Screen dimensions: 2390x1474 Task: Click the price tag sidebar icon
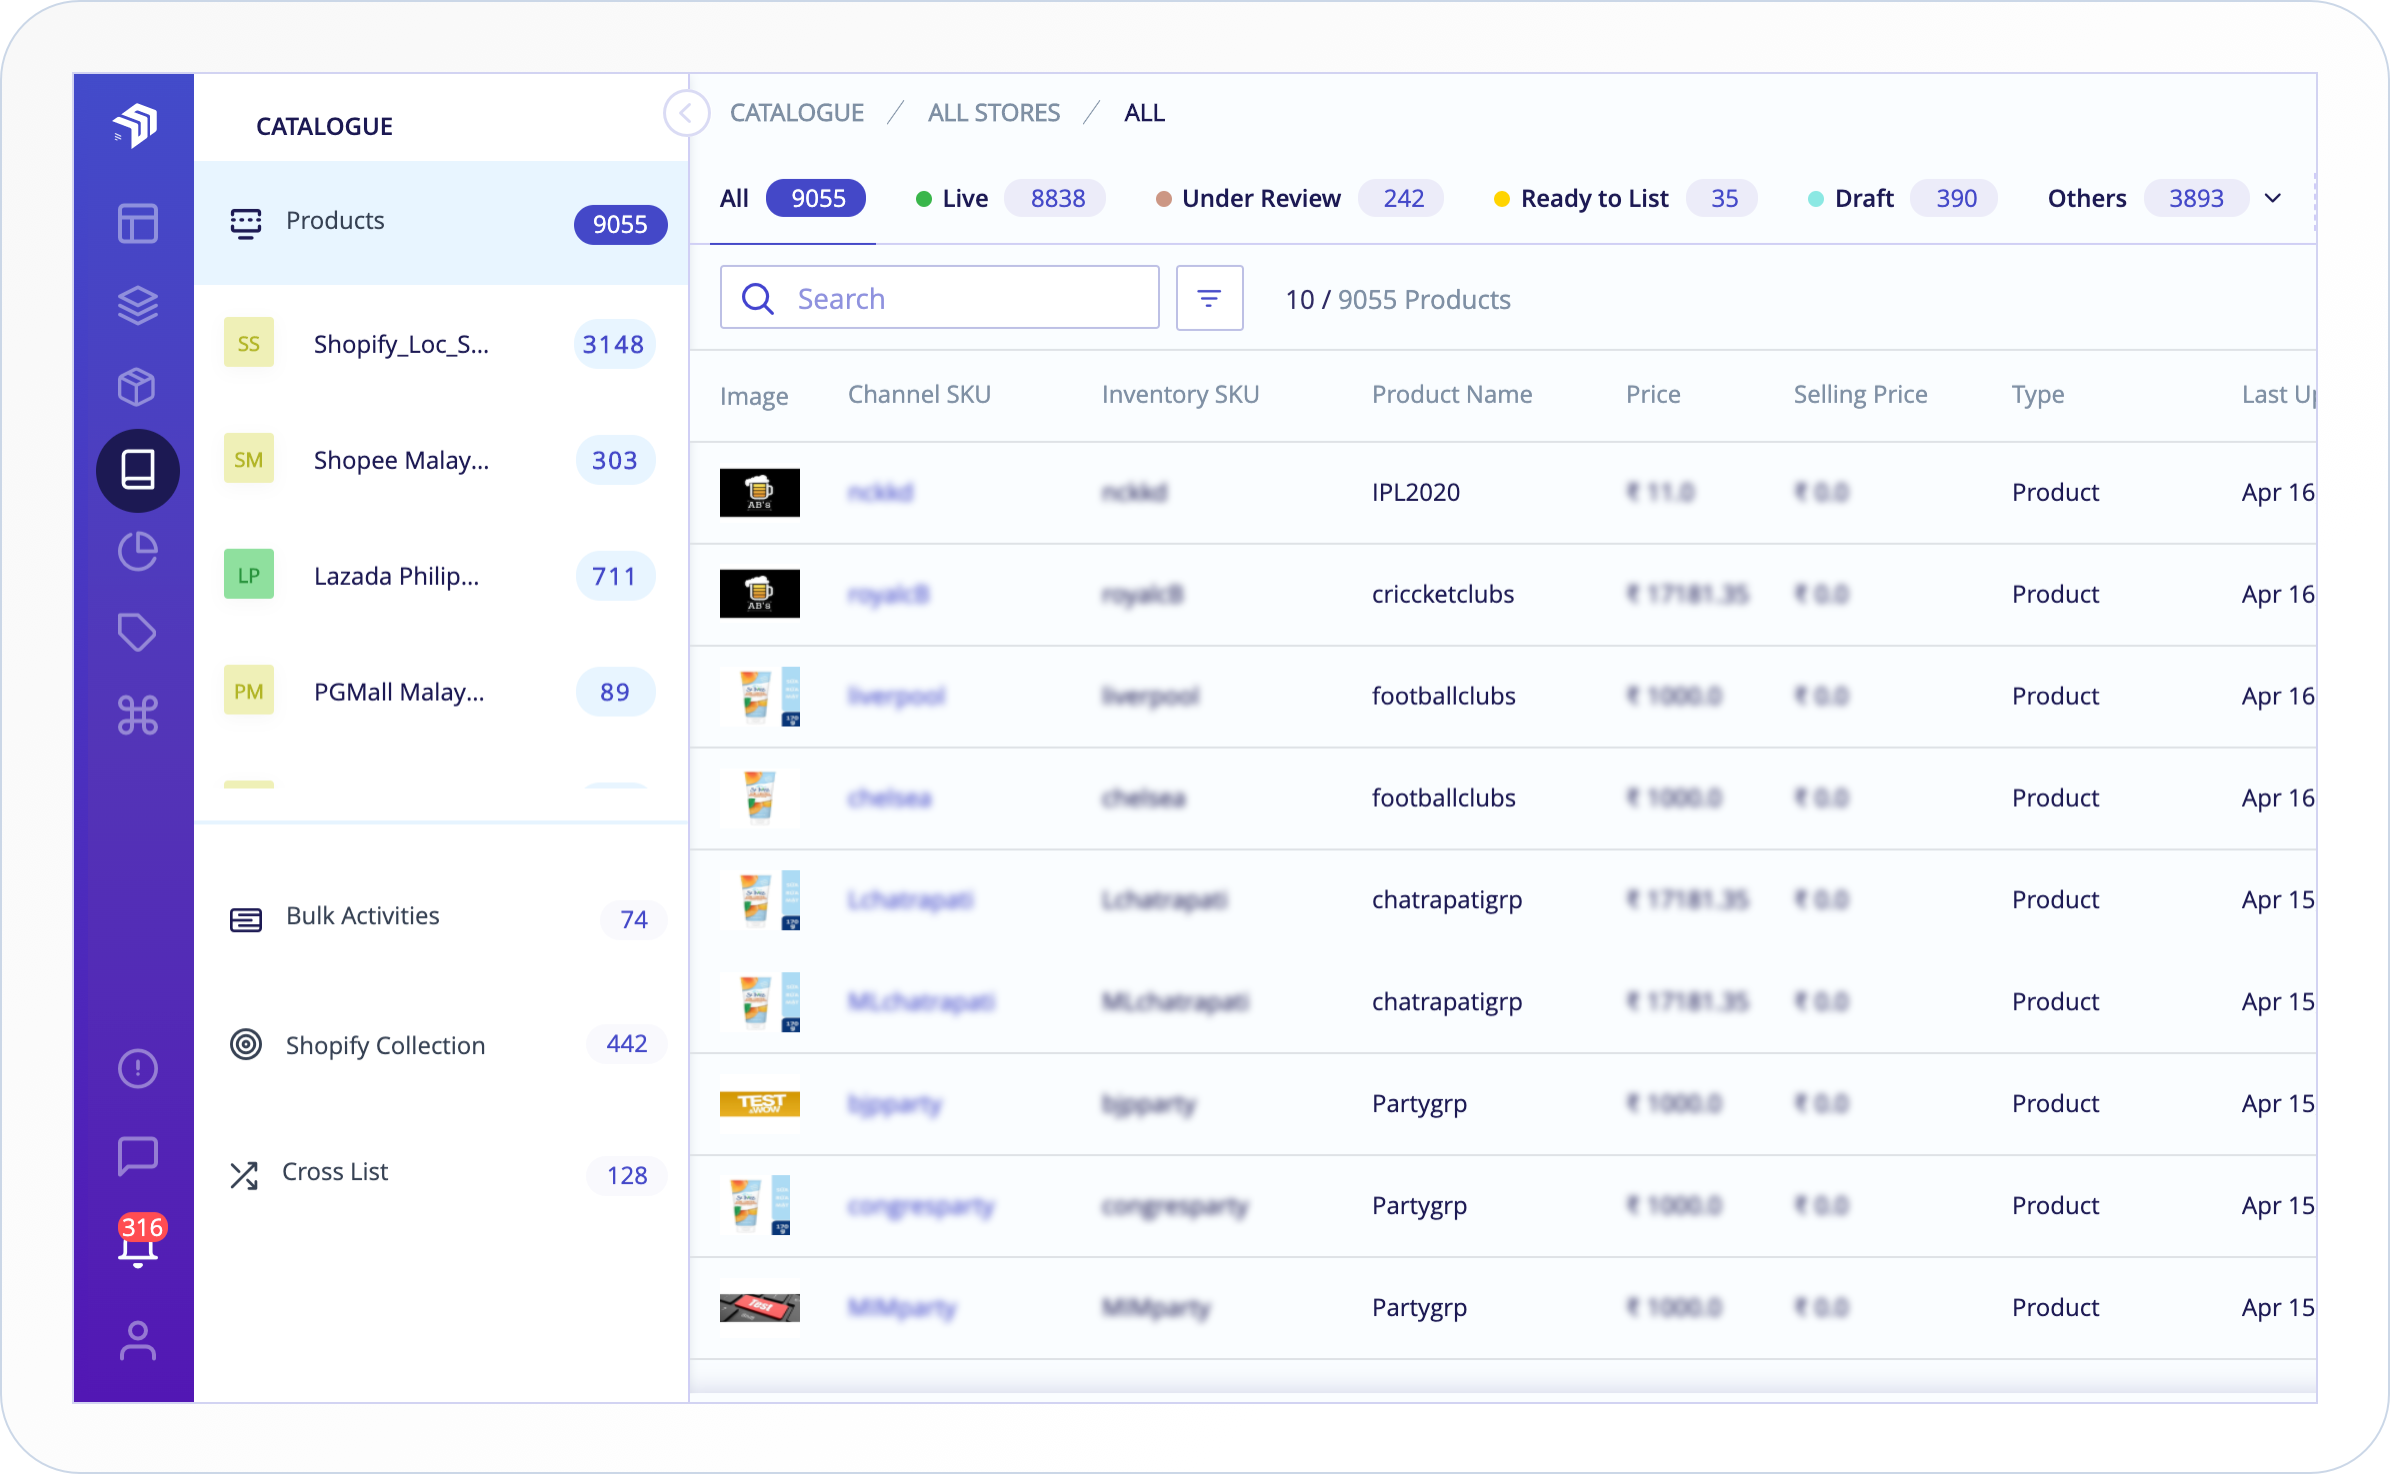point(137,633)
